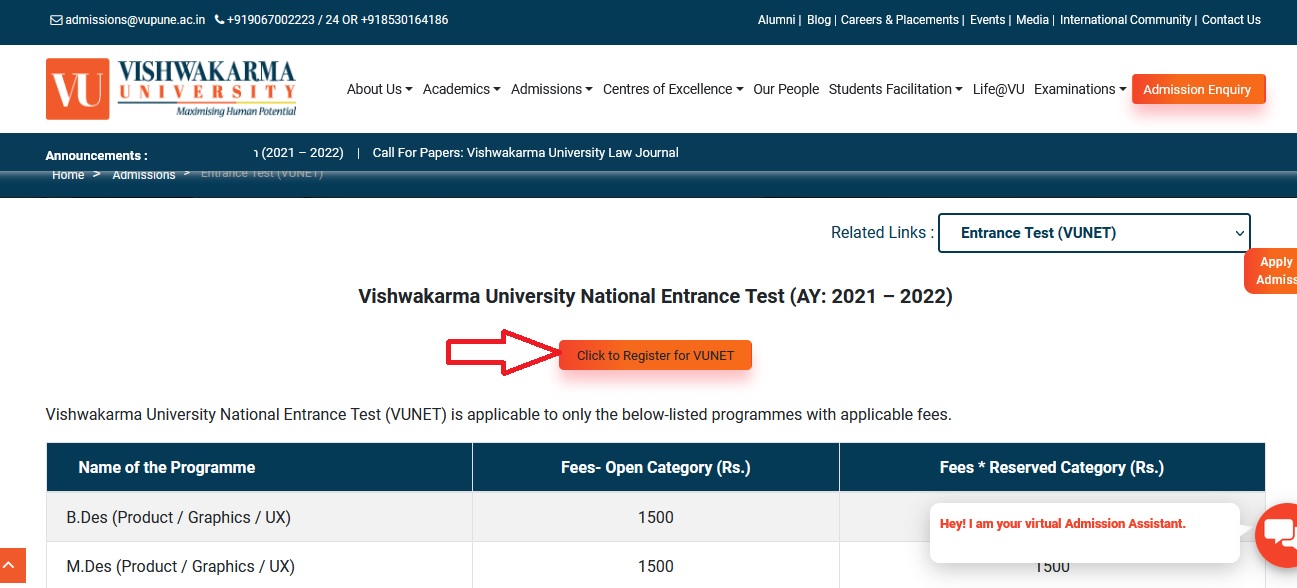Expand Students Facilitation menu
The height and width of the screenshot is (588, 1297).
(896, 89)
